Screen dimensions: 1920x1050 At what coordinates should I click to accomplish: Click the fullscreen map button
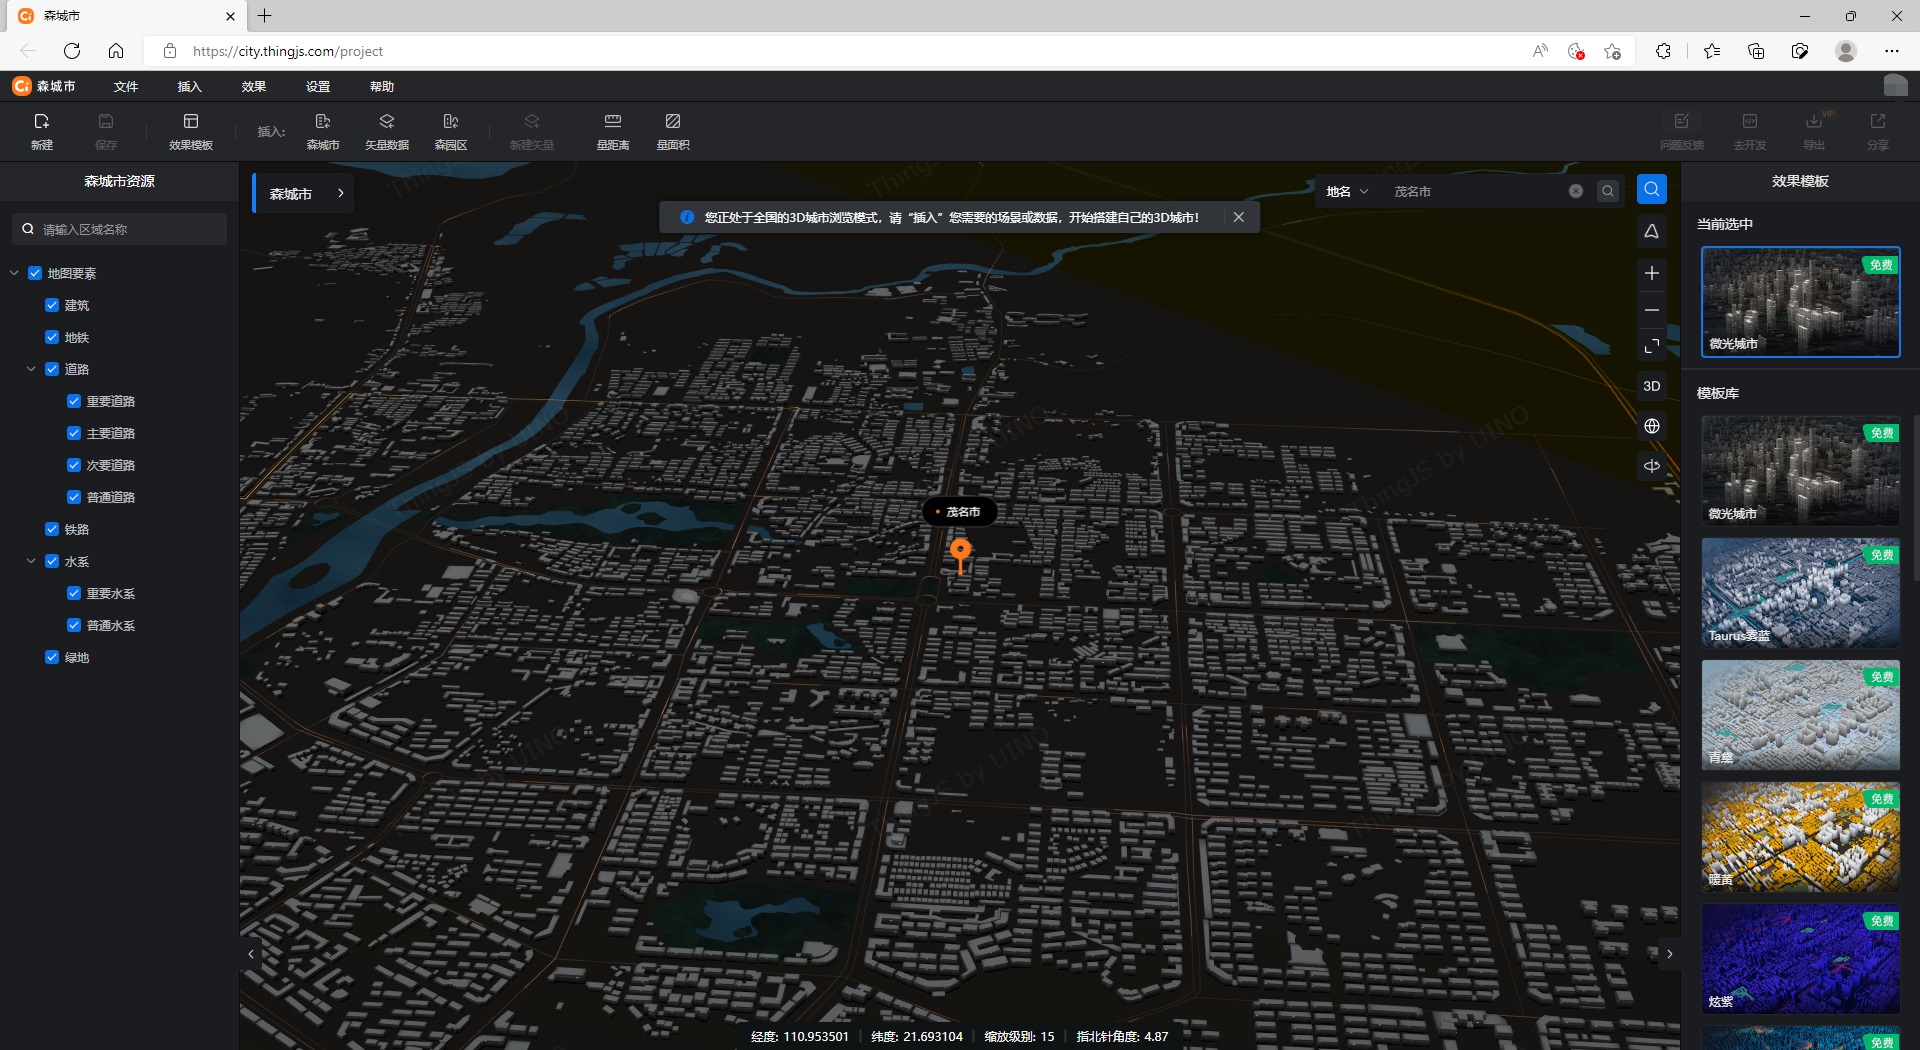coord(1651,346)
